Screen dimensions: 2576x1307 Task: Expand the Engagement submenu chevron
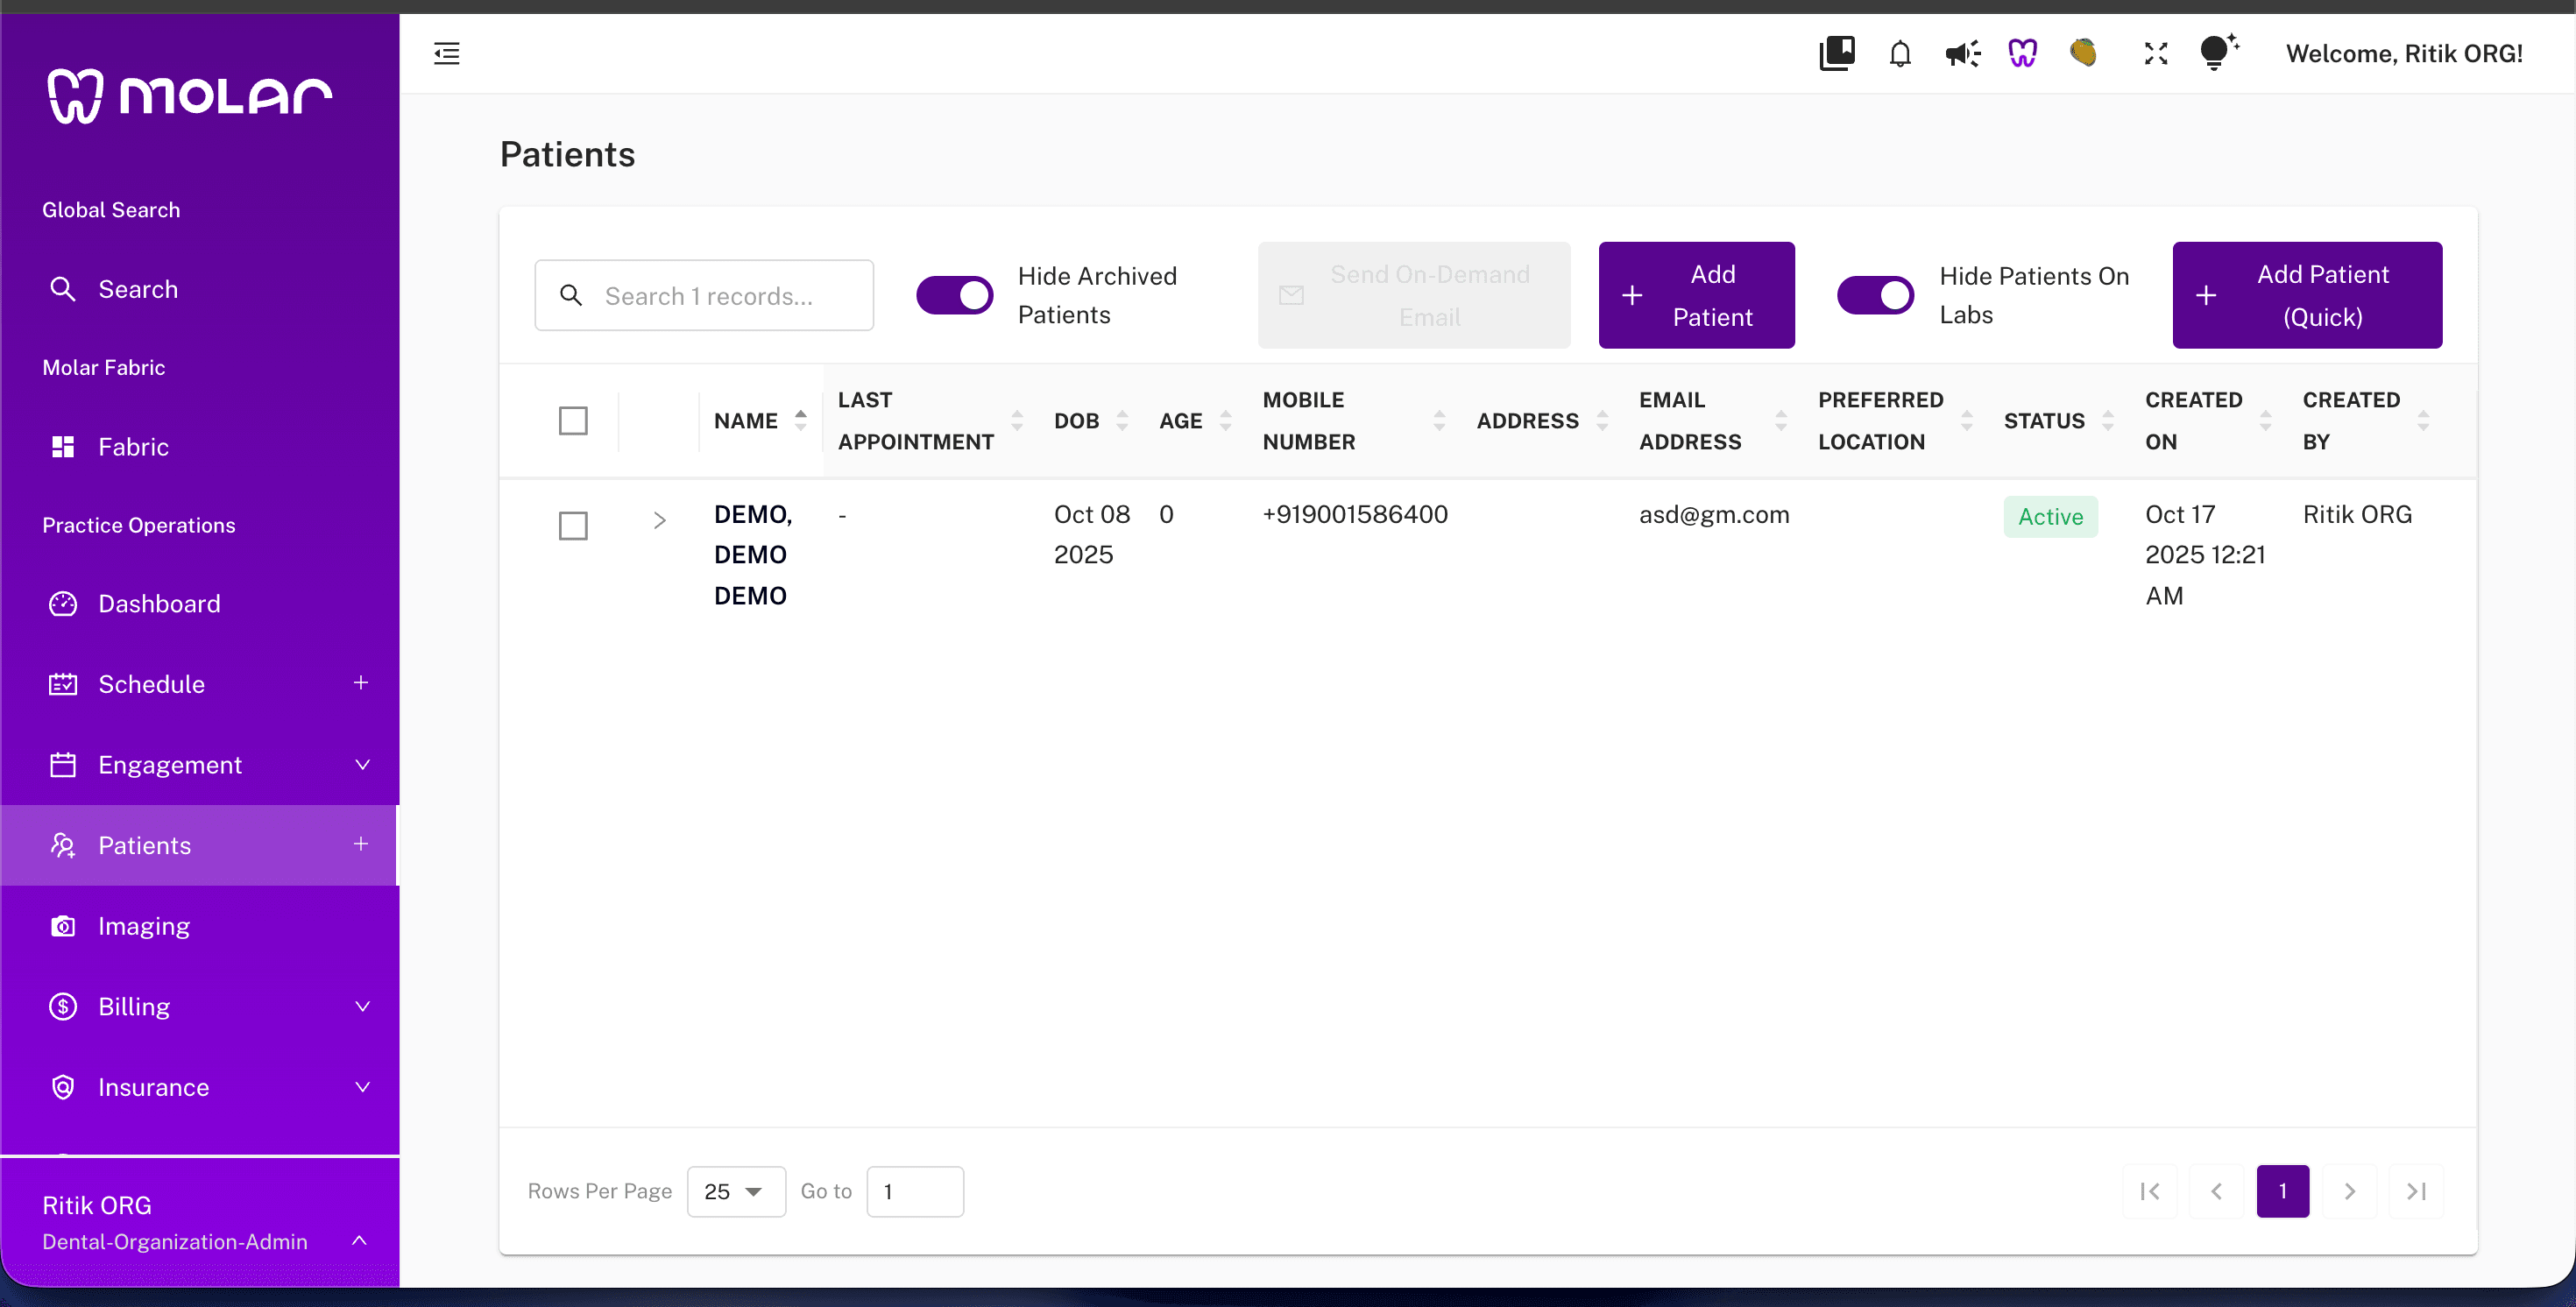pyautogui.click(x=362, y=765)
